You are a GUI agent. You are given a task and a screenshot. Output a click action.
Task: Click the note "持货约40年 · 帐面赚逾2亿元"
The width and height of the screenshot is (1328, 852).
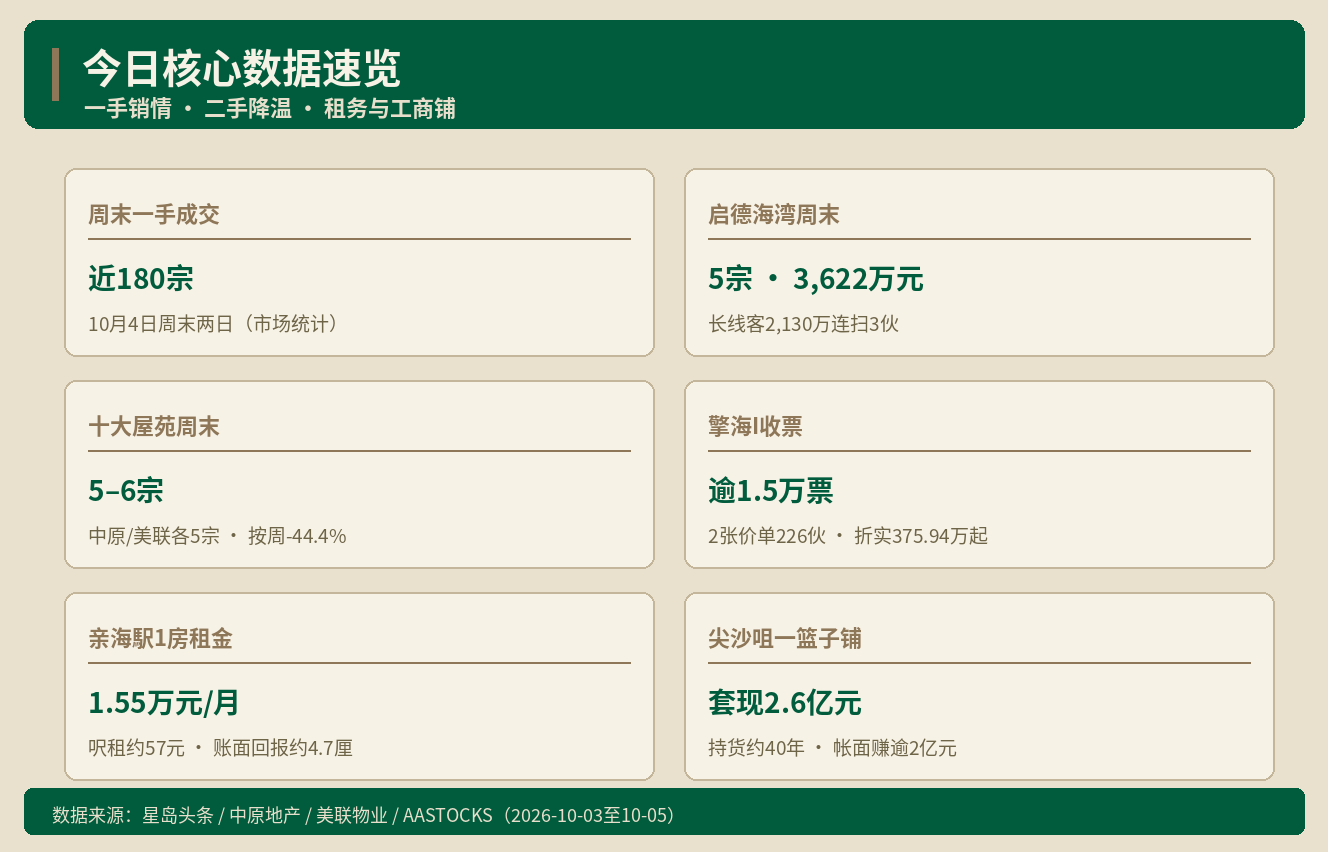833,748
